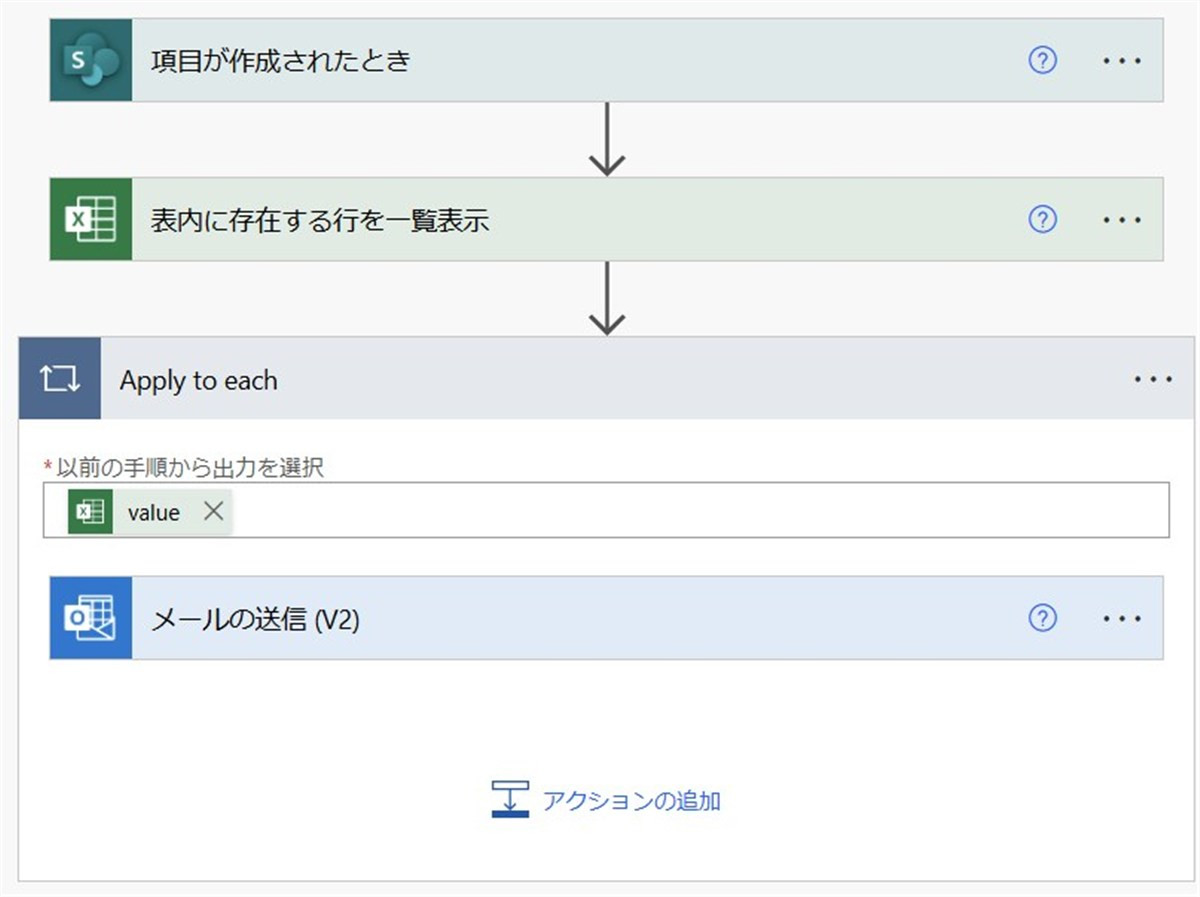The height and width of the screenshot is (897, 1200).
Task: Click the 以前の手順から出力を選択 input field
Action: click(x=700, y=512)
